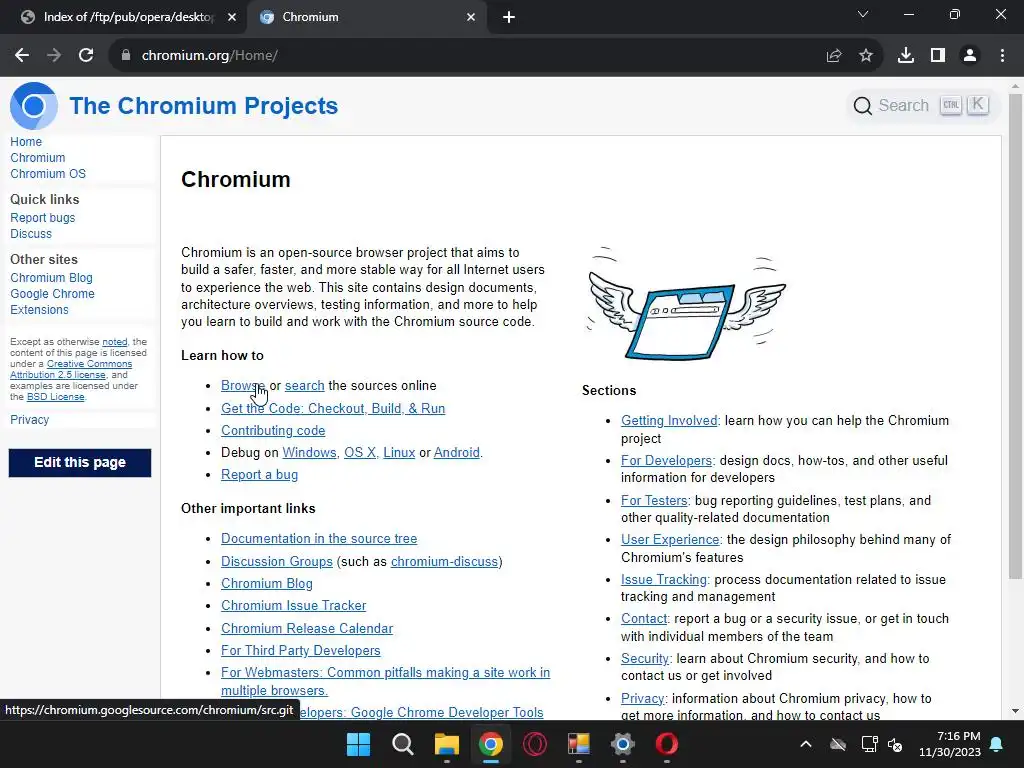Click the page vertical scrollbar thumb
The width and height of the screenshot is (1024, 768).
point(1015,336)
